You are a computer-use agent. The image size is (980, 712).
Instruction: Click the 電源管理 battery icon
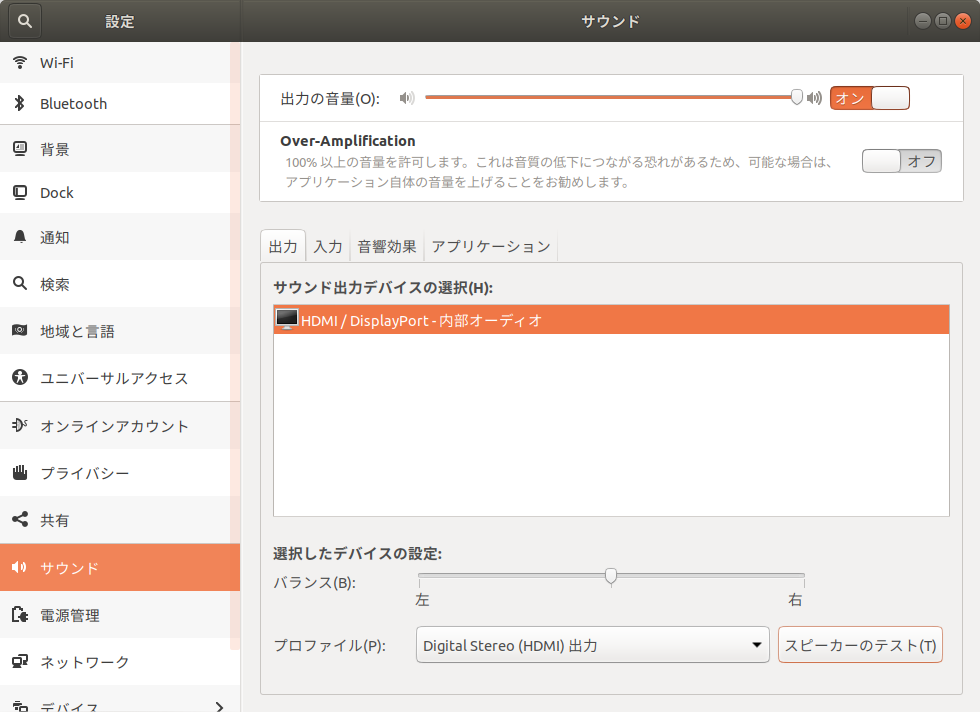click(x=20, y=614)
